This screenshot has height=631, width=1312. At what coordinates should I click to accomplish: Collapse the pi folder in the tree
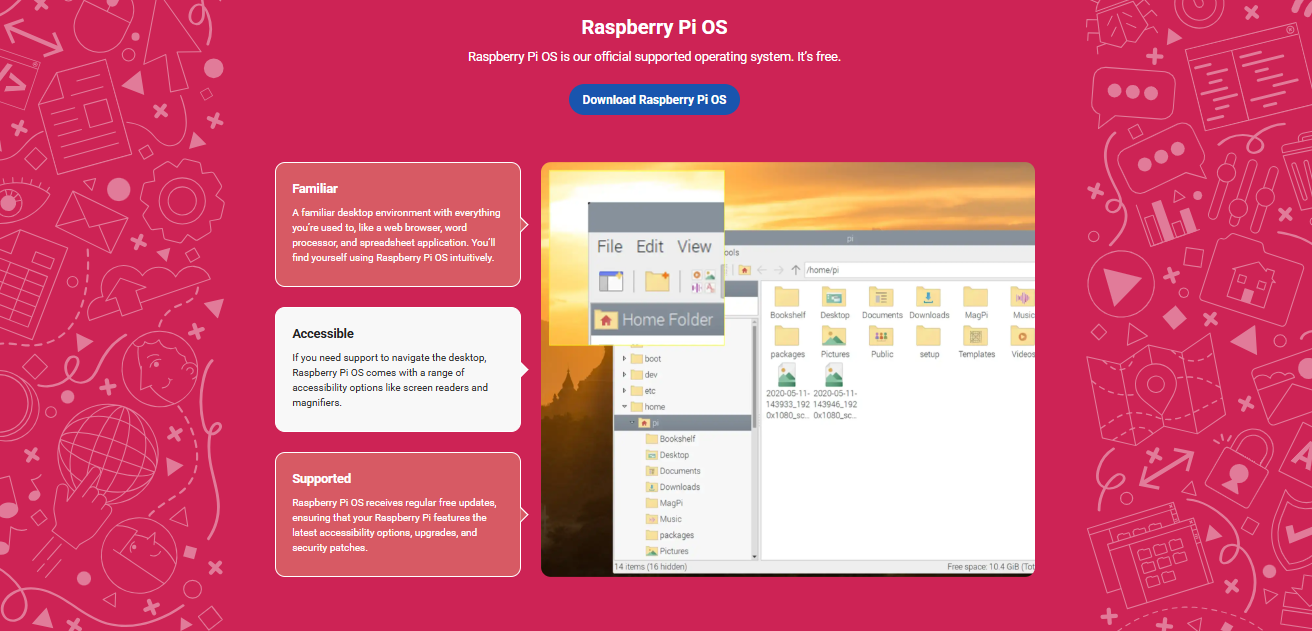(632, 423)
